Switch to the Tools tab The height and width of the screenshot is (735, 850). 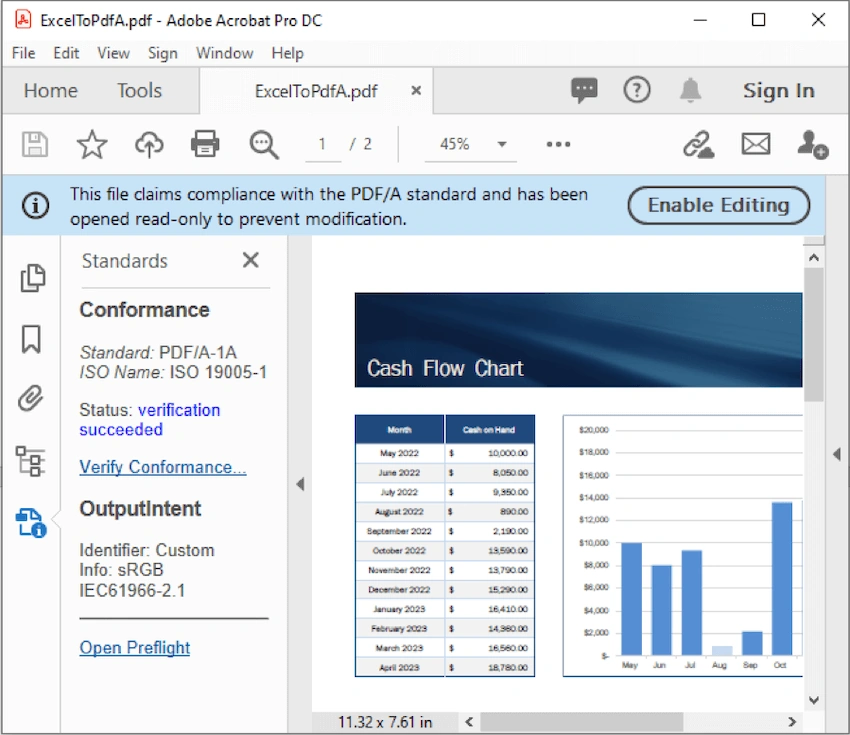[139, 91]
